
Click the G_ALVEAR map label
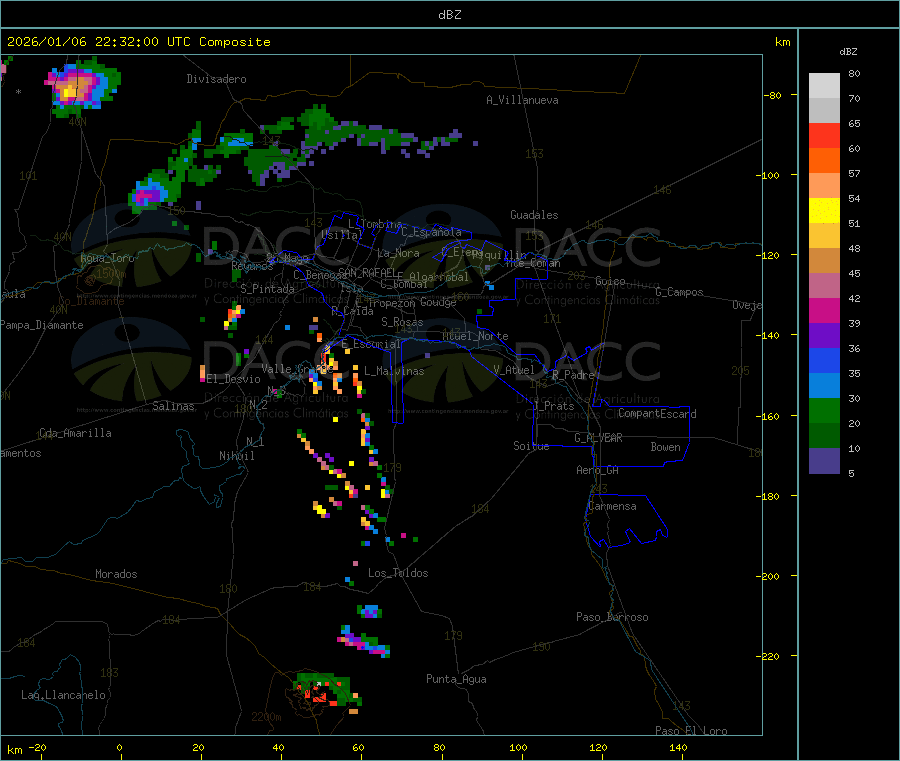tap(598, 438)
